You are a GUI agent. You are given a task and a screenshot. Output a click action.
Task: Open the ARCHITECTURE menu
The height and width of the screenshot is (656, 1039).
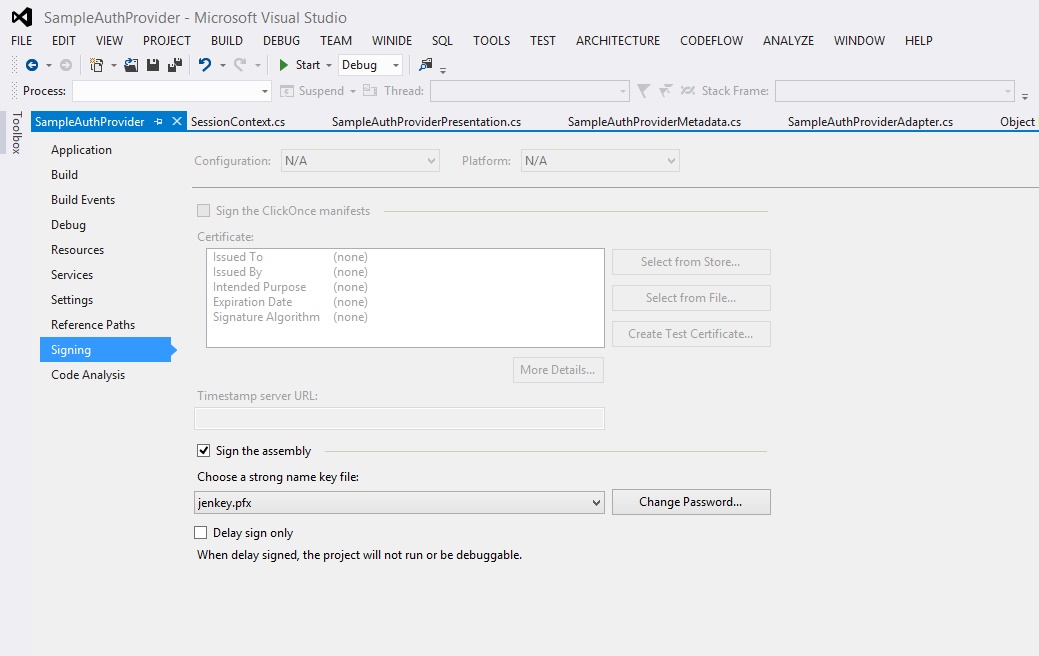click(617, 41)
